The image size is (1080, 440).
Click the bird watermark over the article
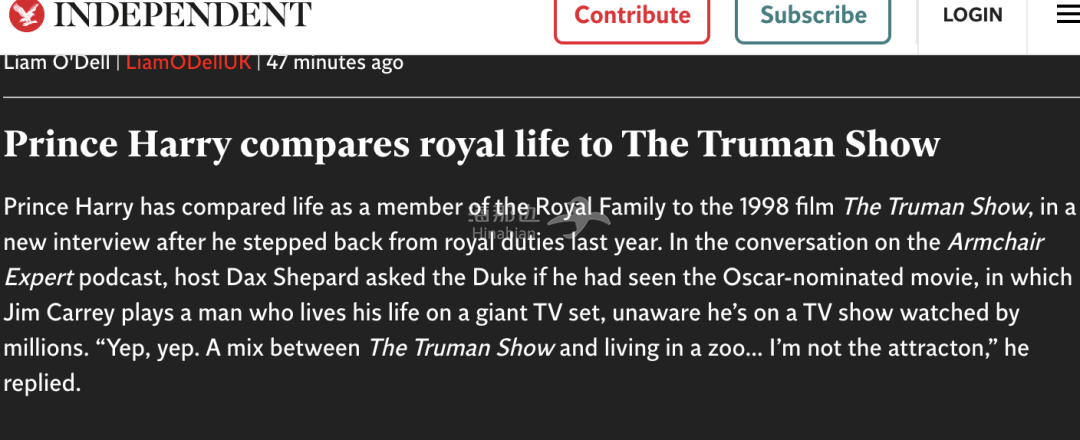579,219
